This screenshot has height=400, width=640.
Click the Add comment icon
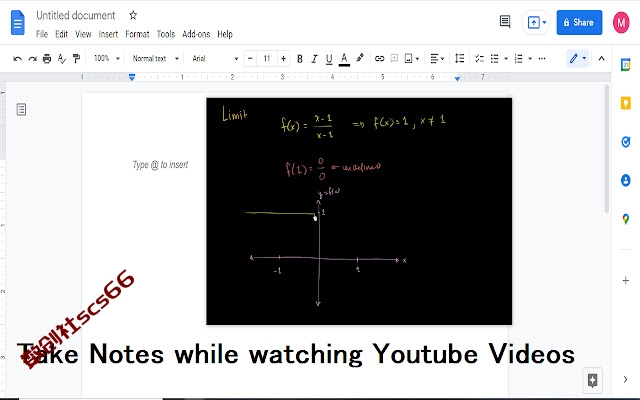pos(394,59)
